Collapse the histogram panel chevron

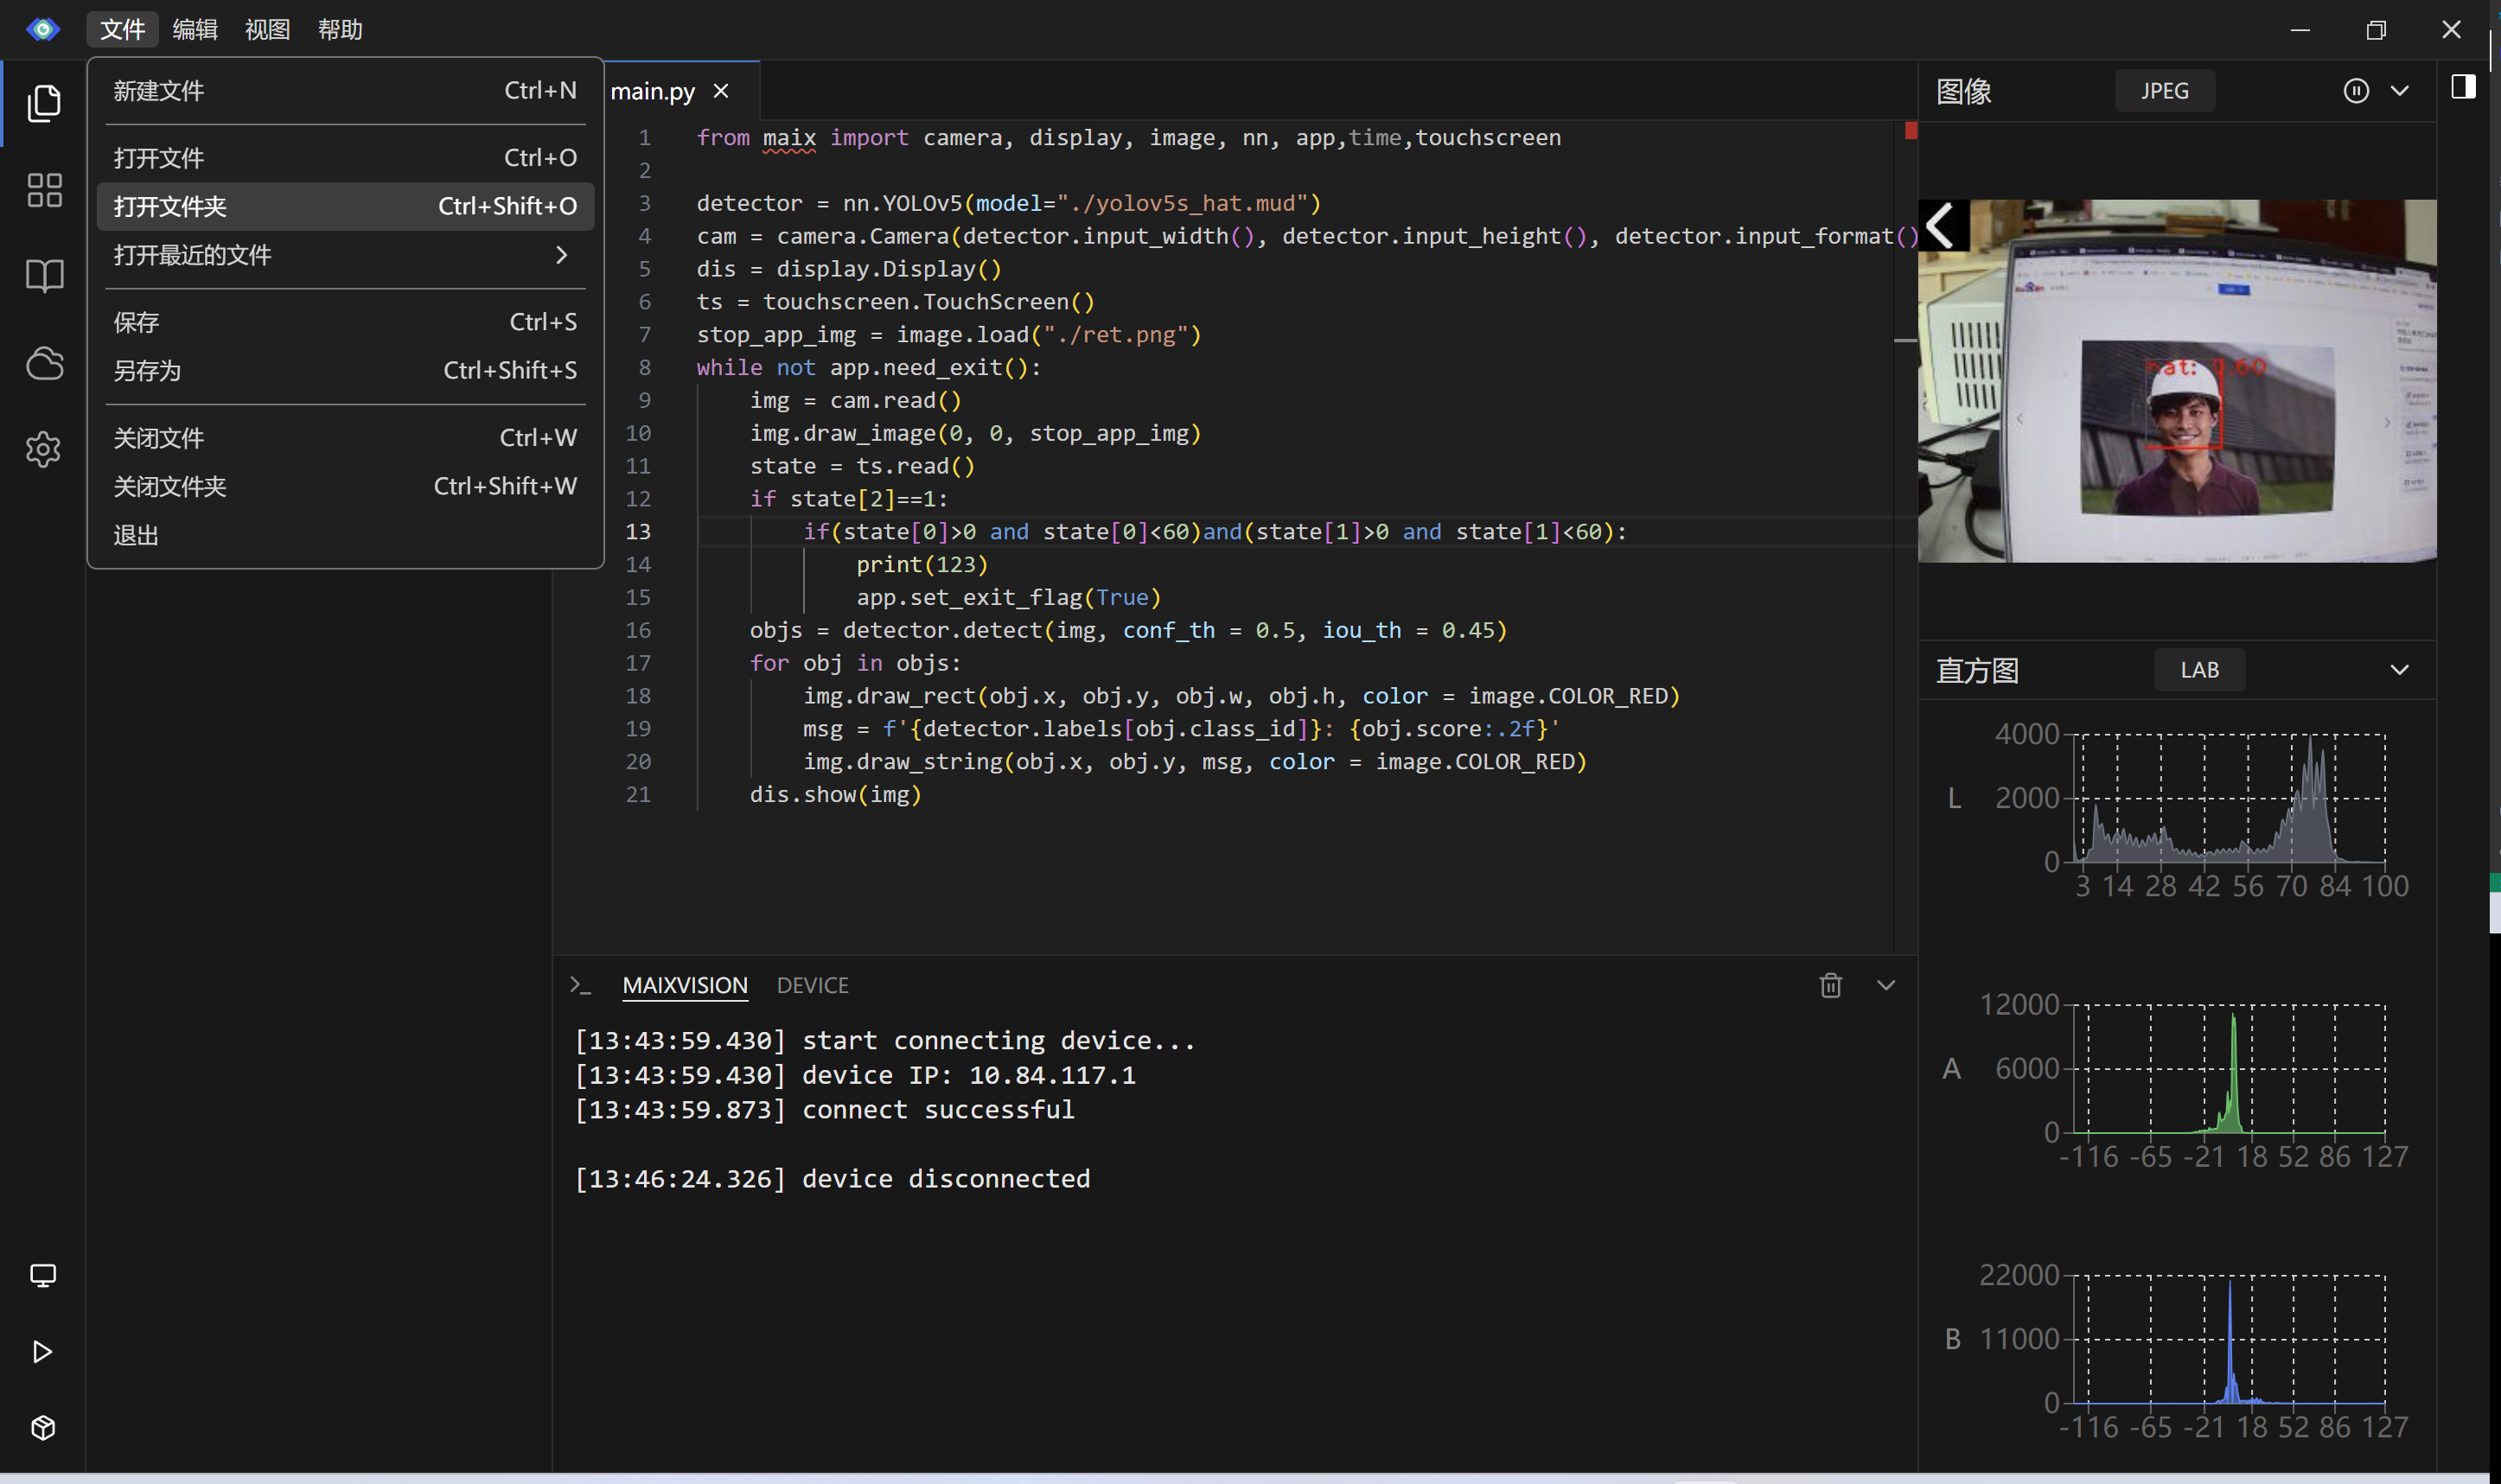[2400, 670]
